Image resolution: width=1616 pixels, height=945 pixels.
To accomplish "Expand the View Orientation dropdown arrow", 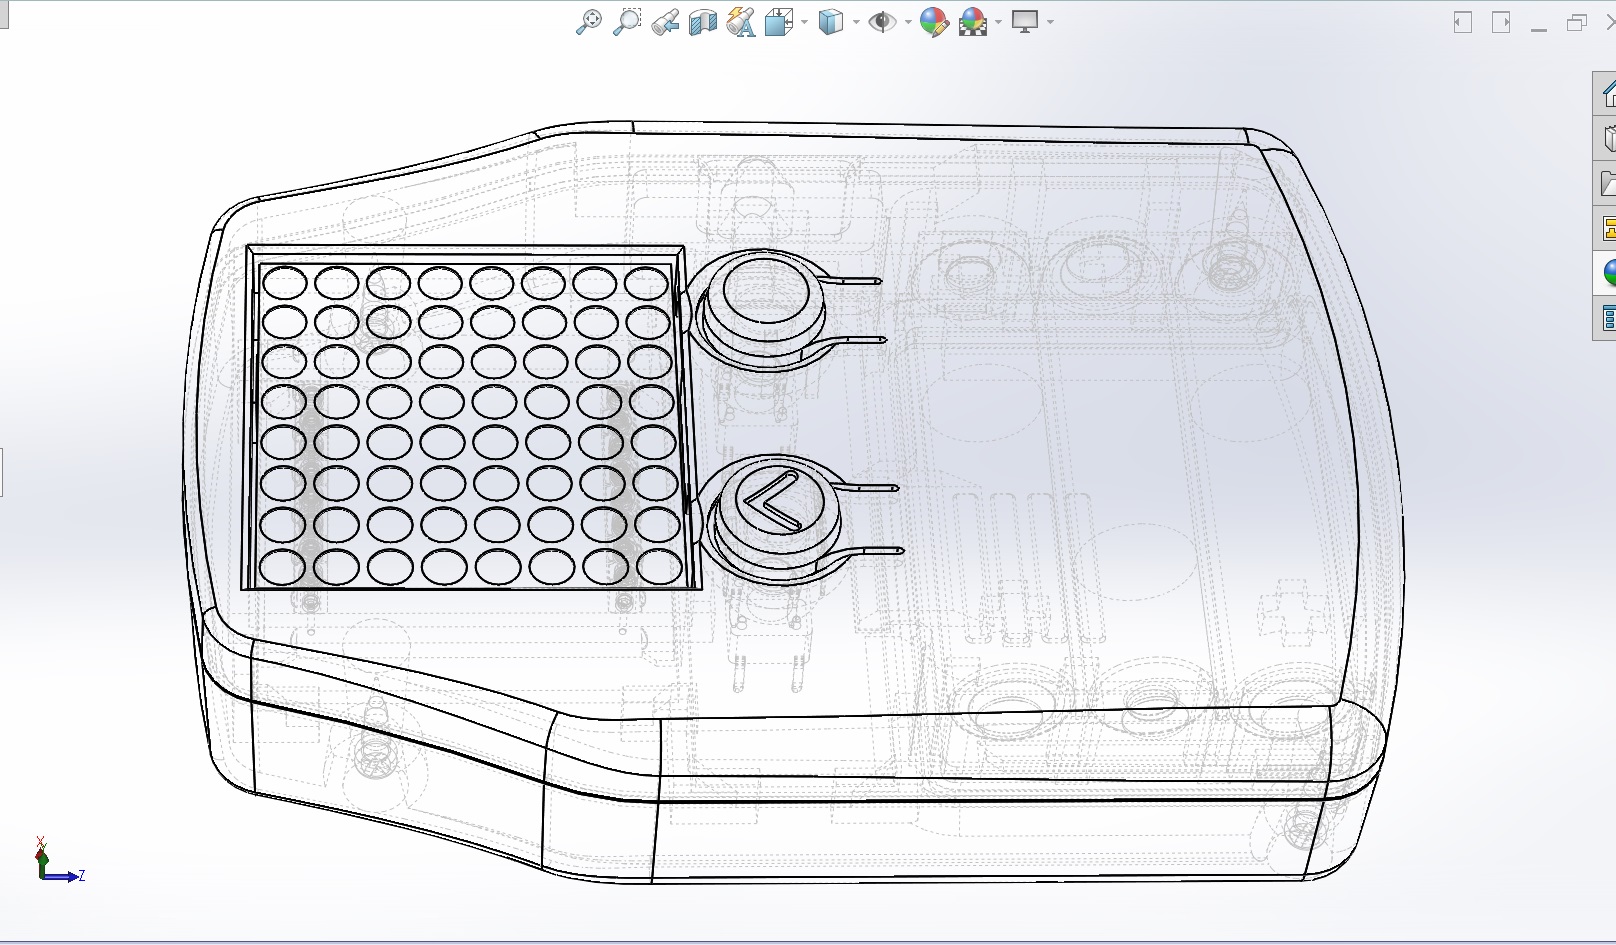I will click(x=804, y=23).
